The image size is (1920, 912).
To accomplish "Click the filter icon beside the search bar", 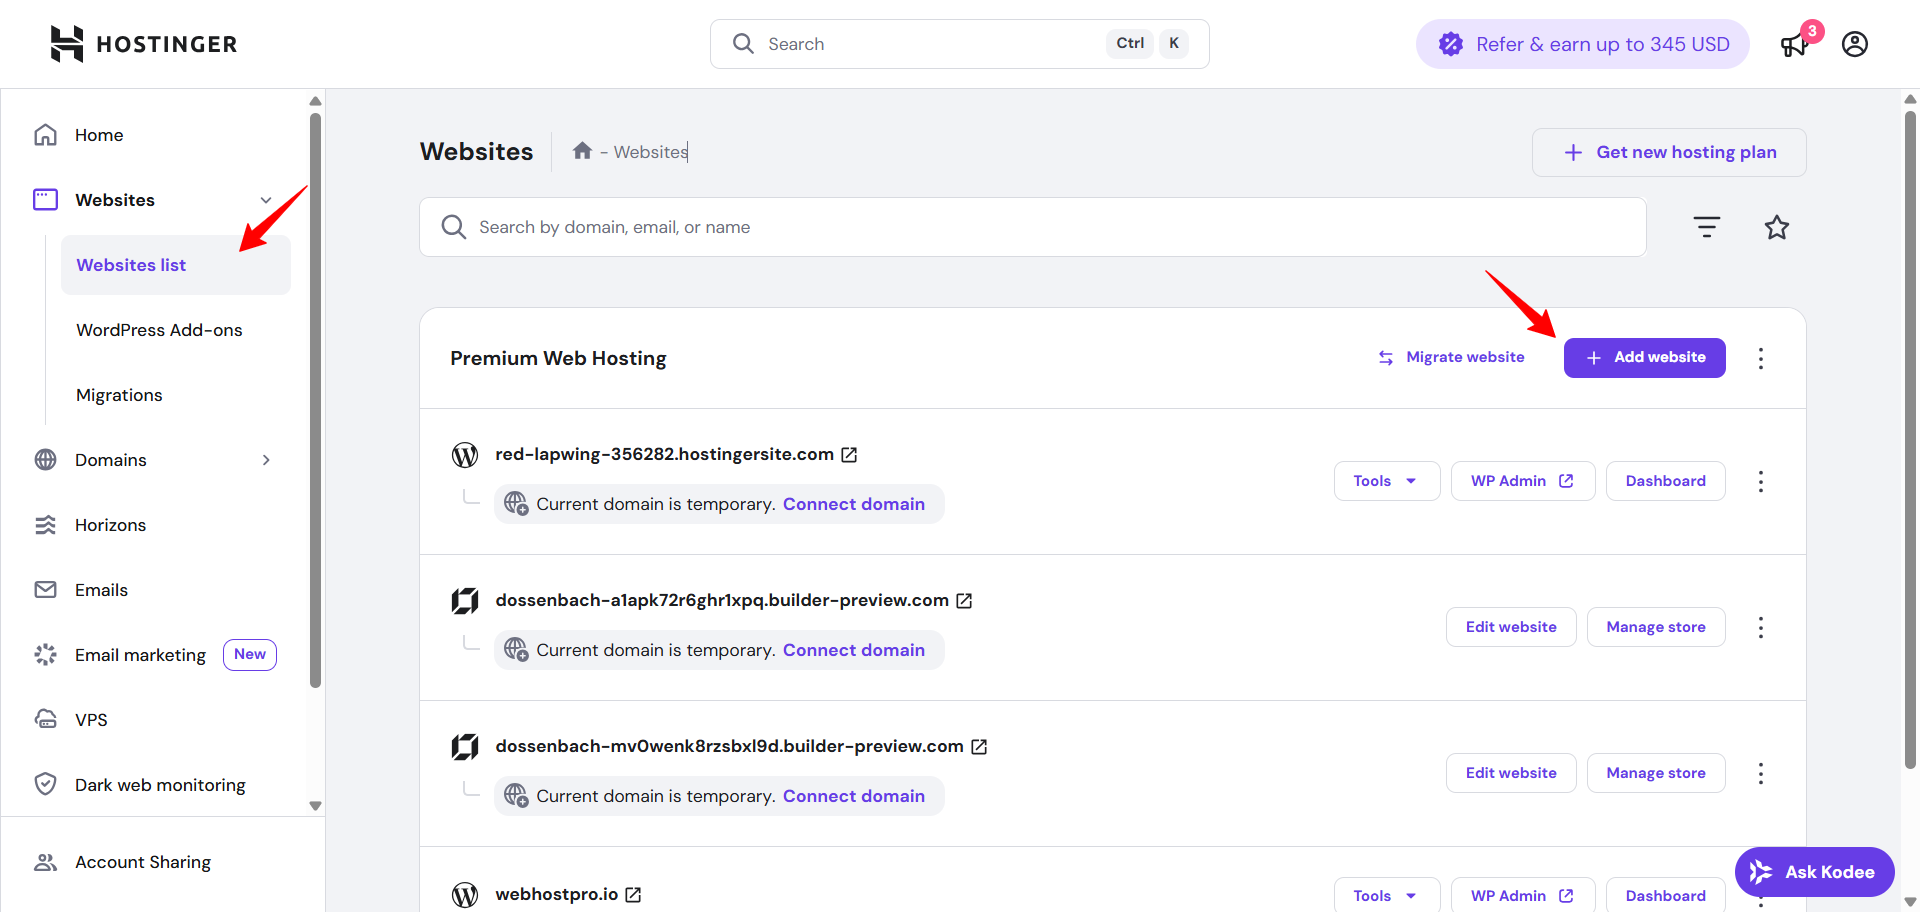I will pos(1706,227).
